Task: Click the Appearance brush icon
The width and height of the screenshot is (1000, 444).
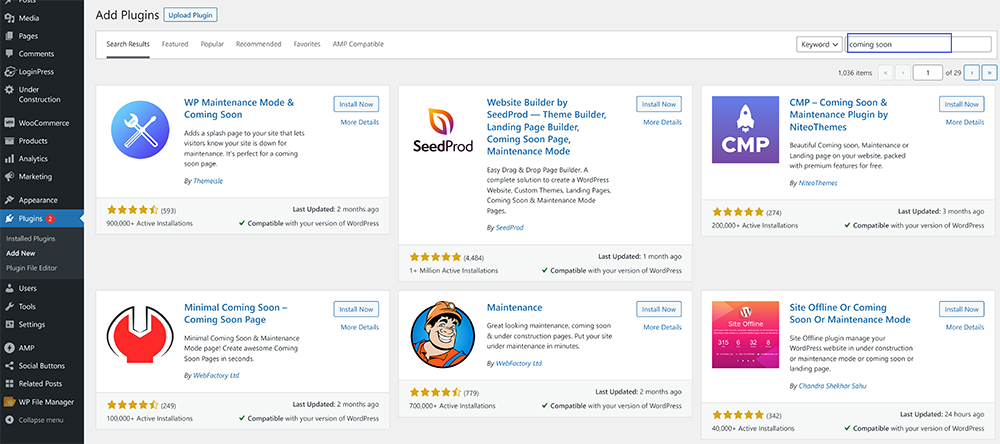Action: [x=9, y=200]
